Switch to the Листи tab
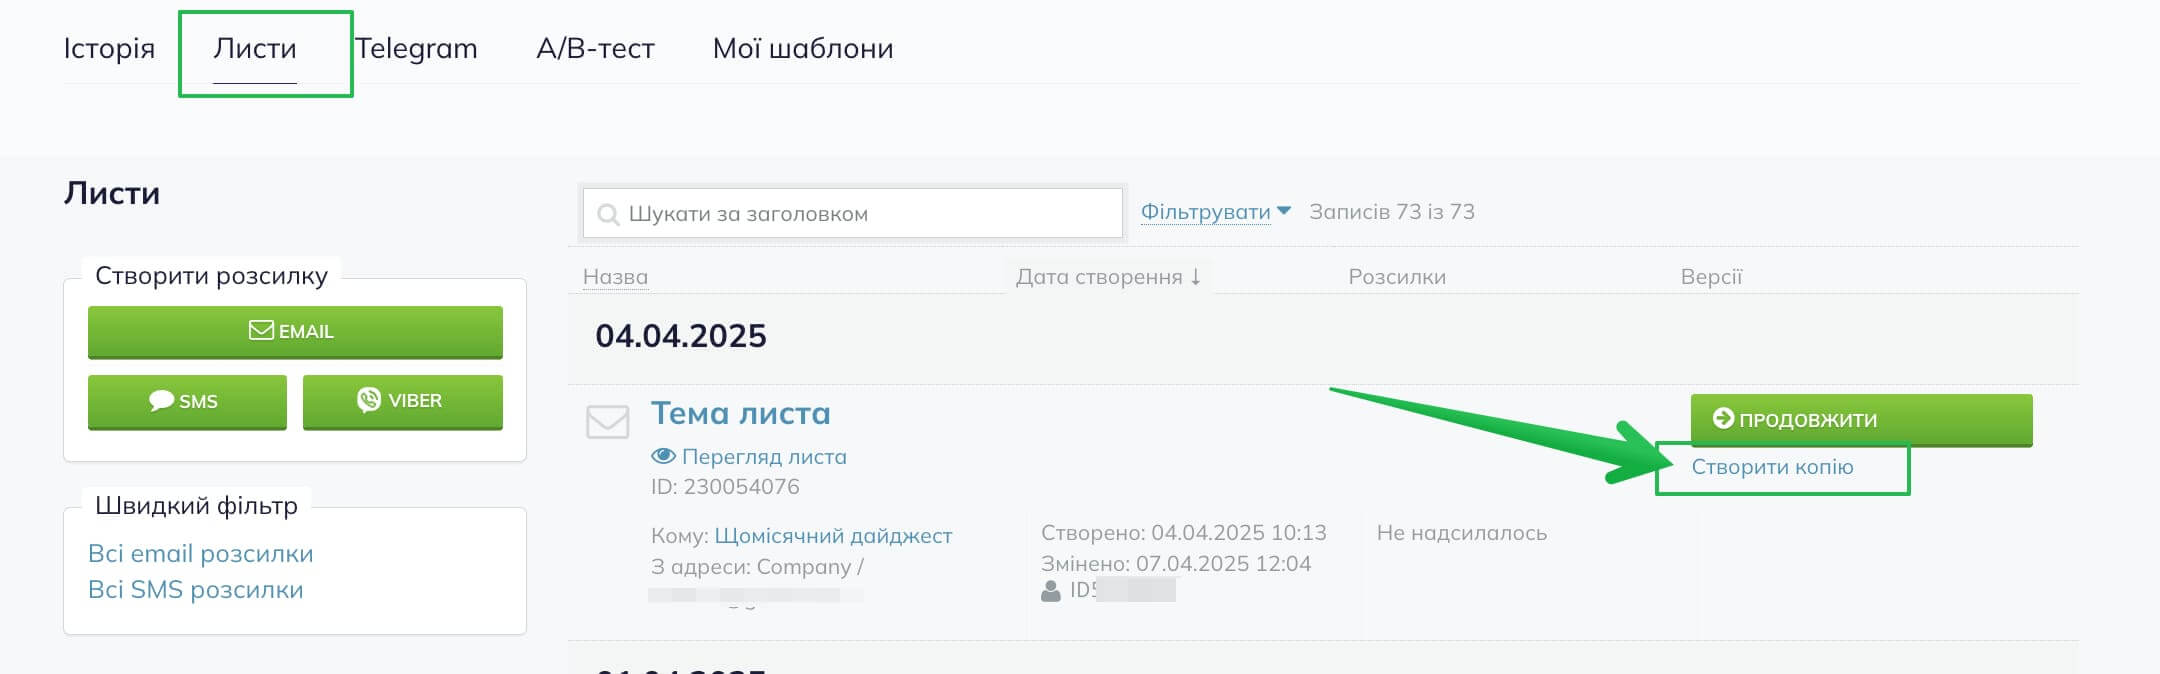This screenshot has width=2160, height=674. 255,48
